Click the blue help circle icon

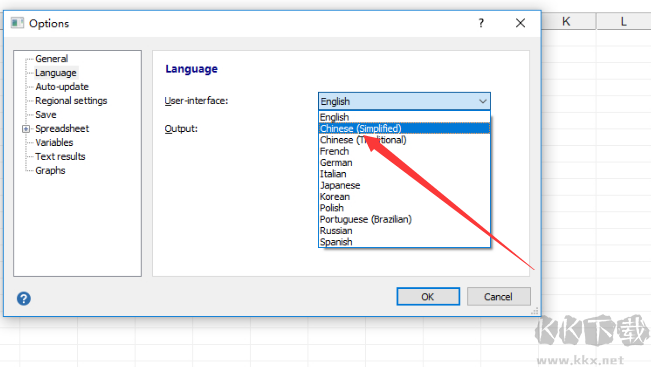pyautogui.click(x=24, y=298)
